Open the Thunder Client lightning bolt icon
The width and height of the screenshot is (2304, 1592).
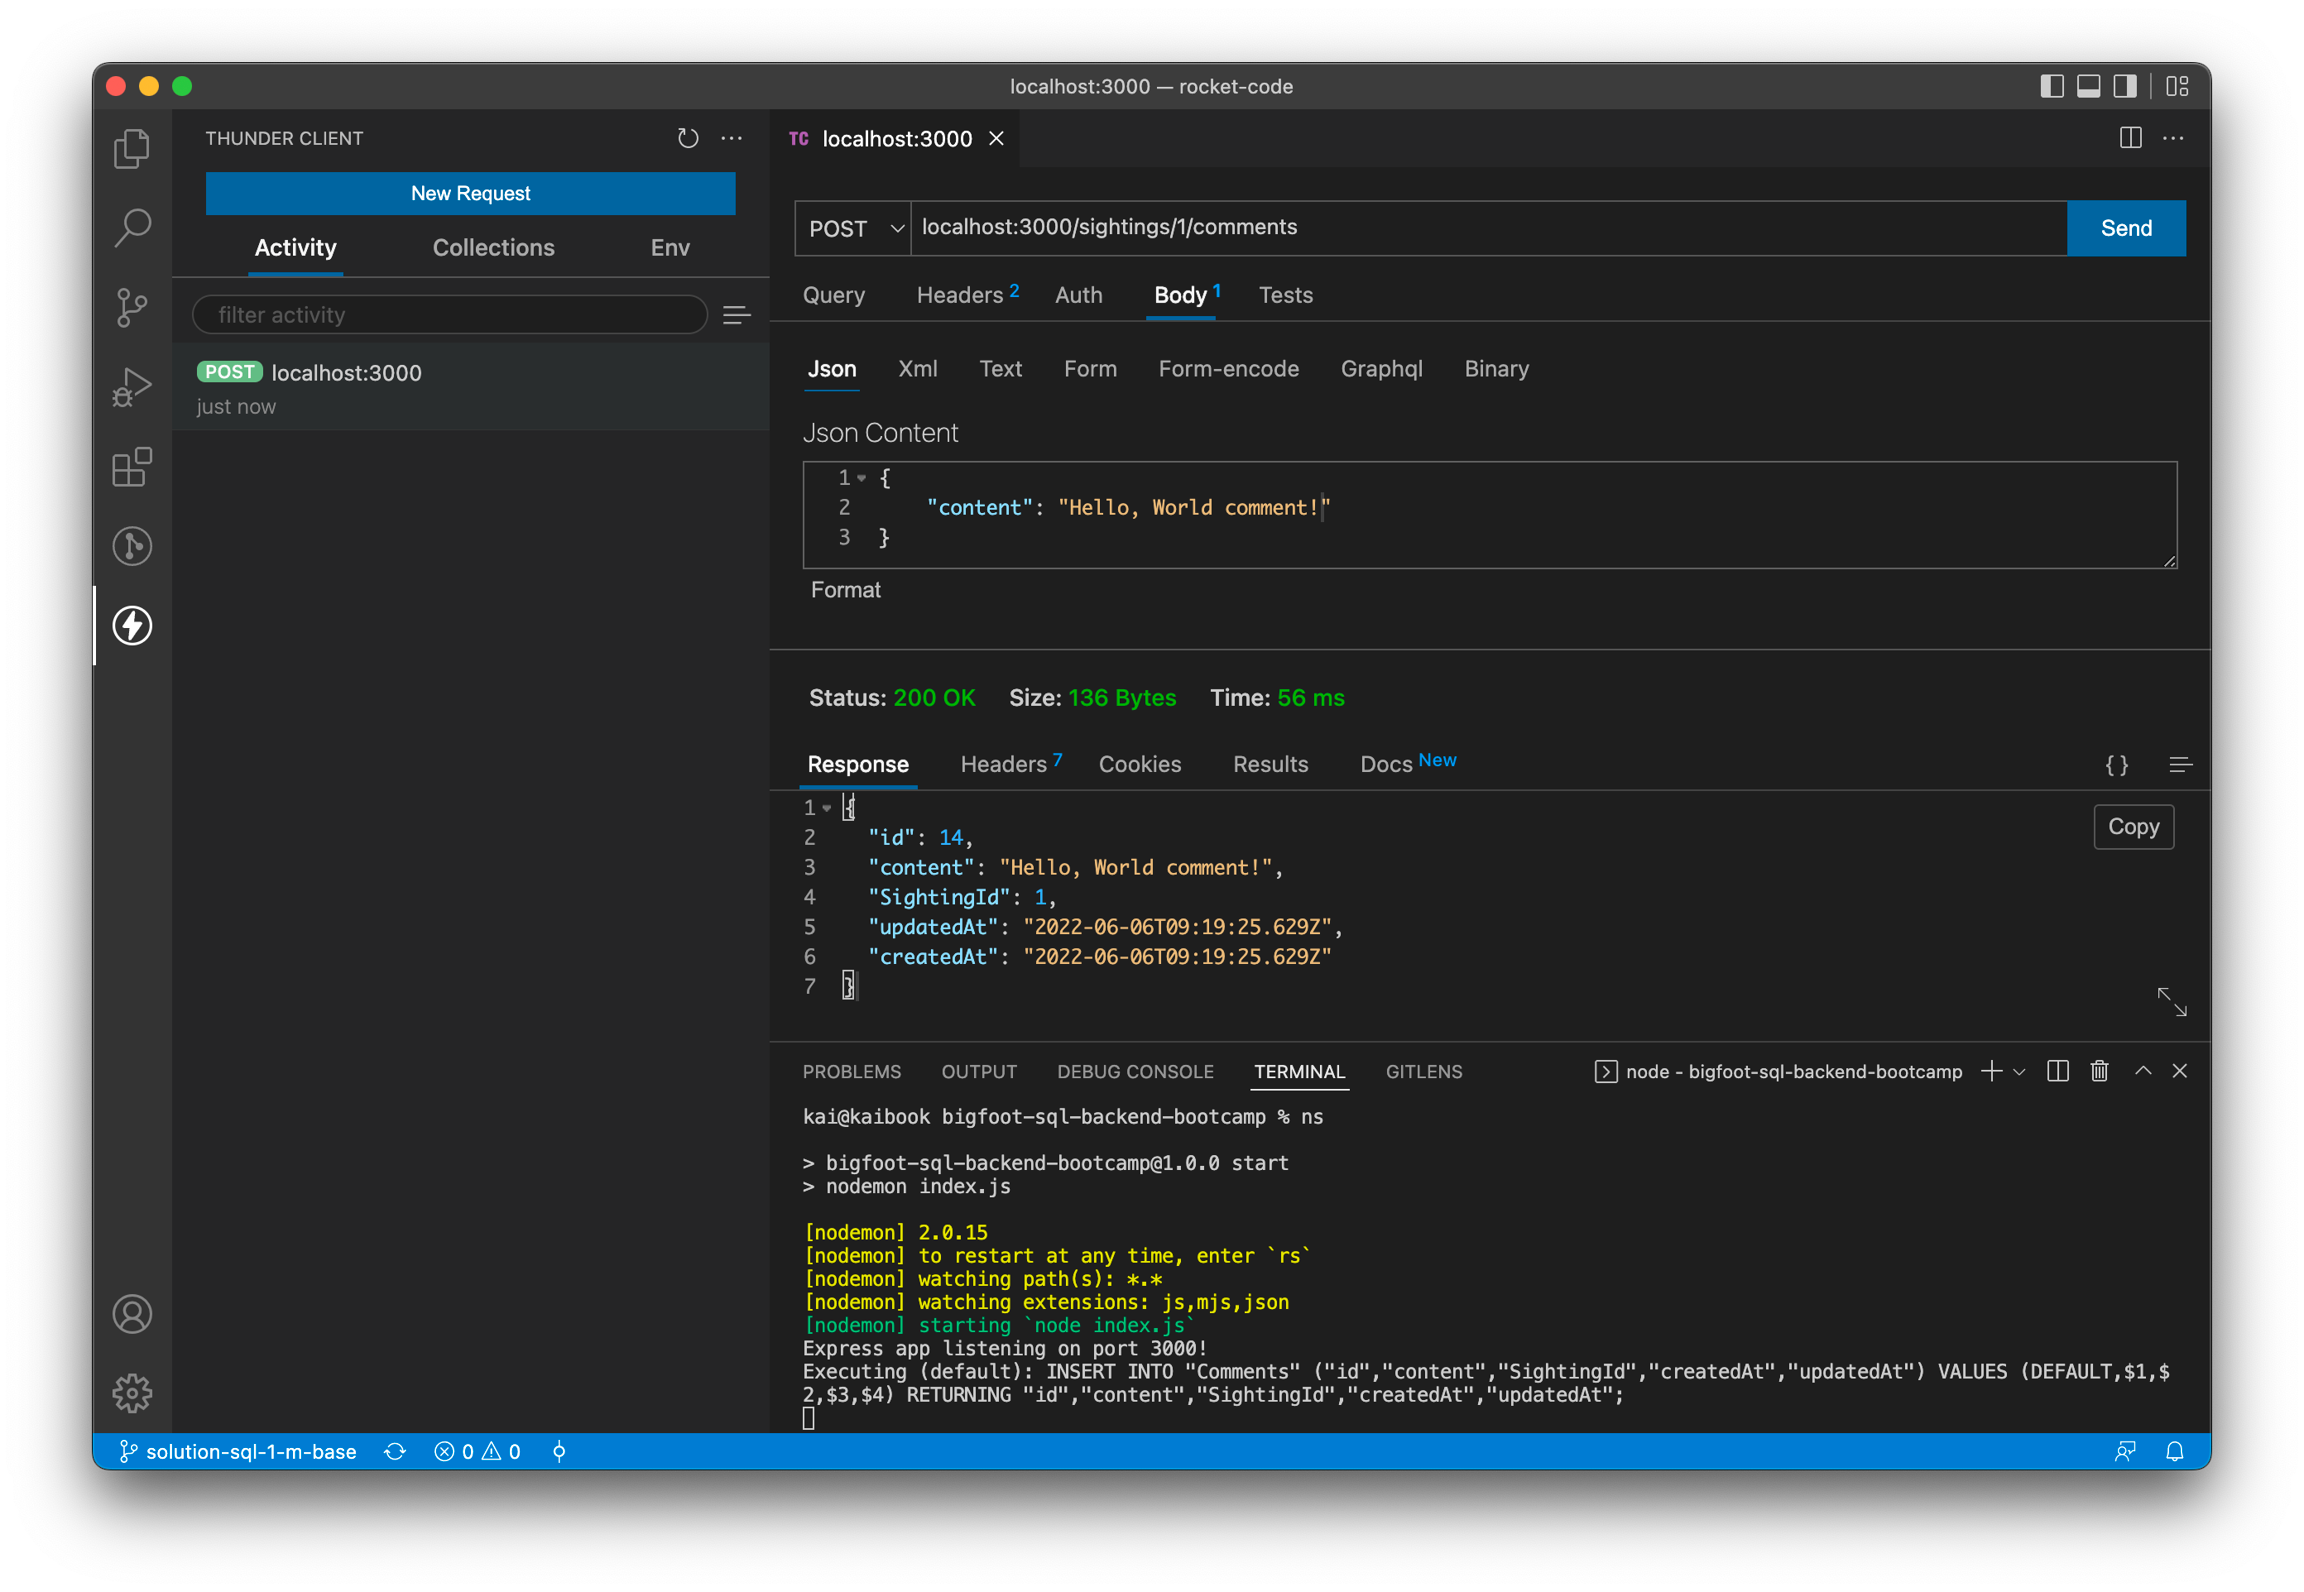[x=132, y=626]
